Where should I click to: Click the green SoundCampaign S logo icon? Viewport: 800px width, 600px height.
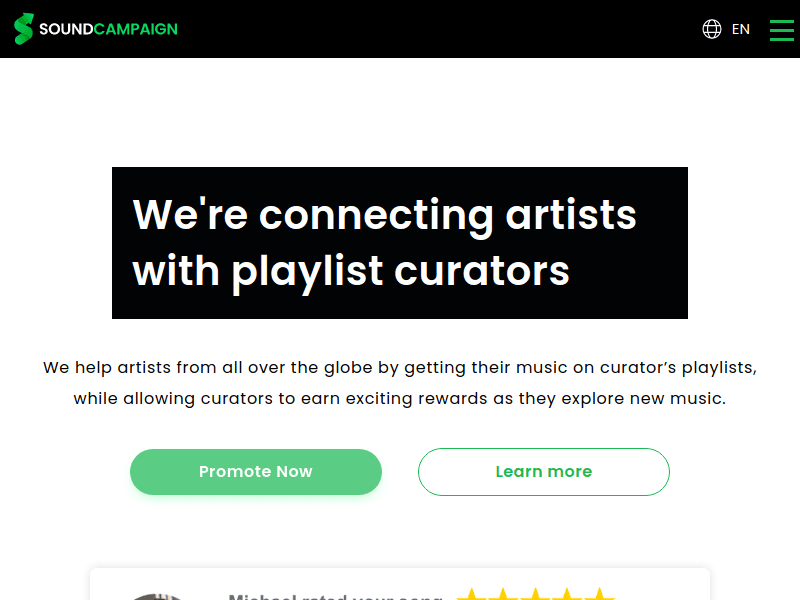point(24,29)
